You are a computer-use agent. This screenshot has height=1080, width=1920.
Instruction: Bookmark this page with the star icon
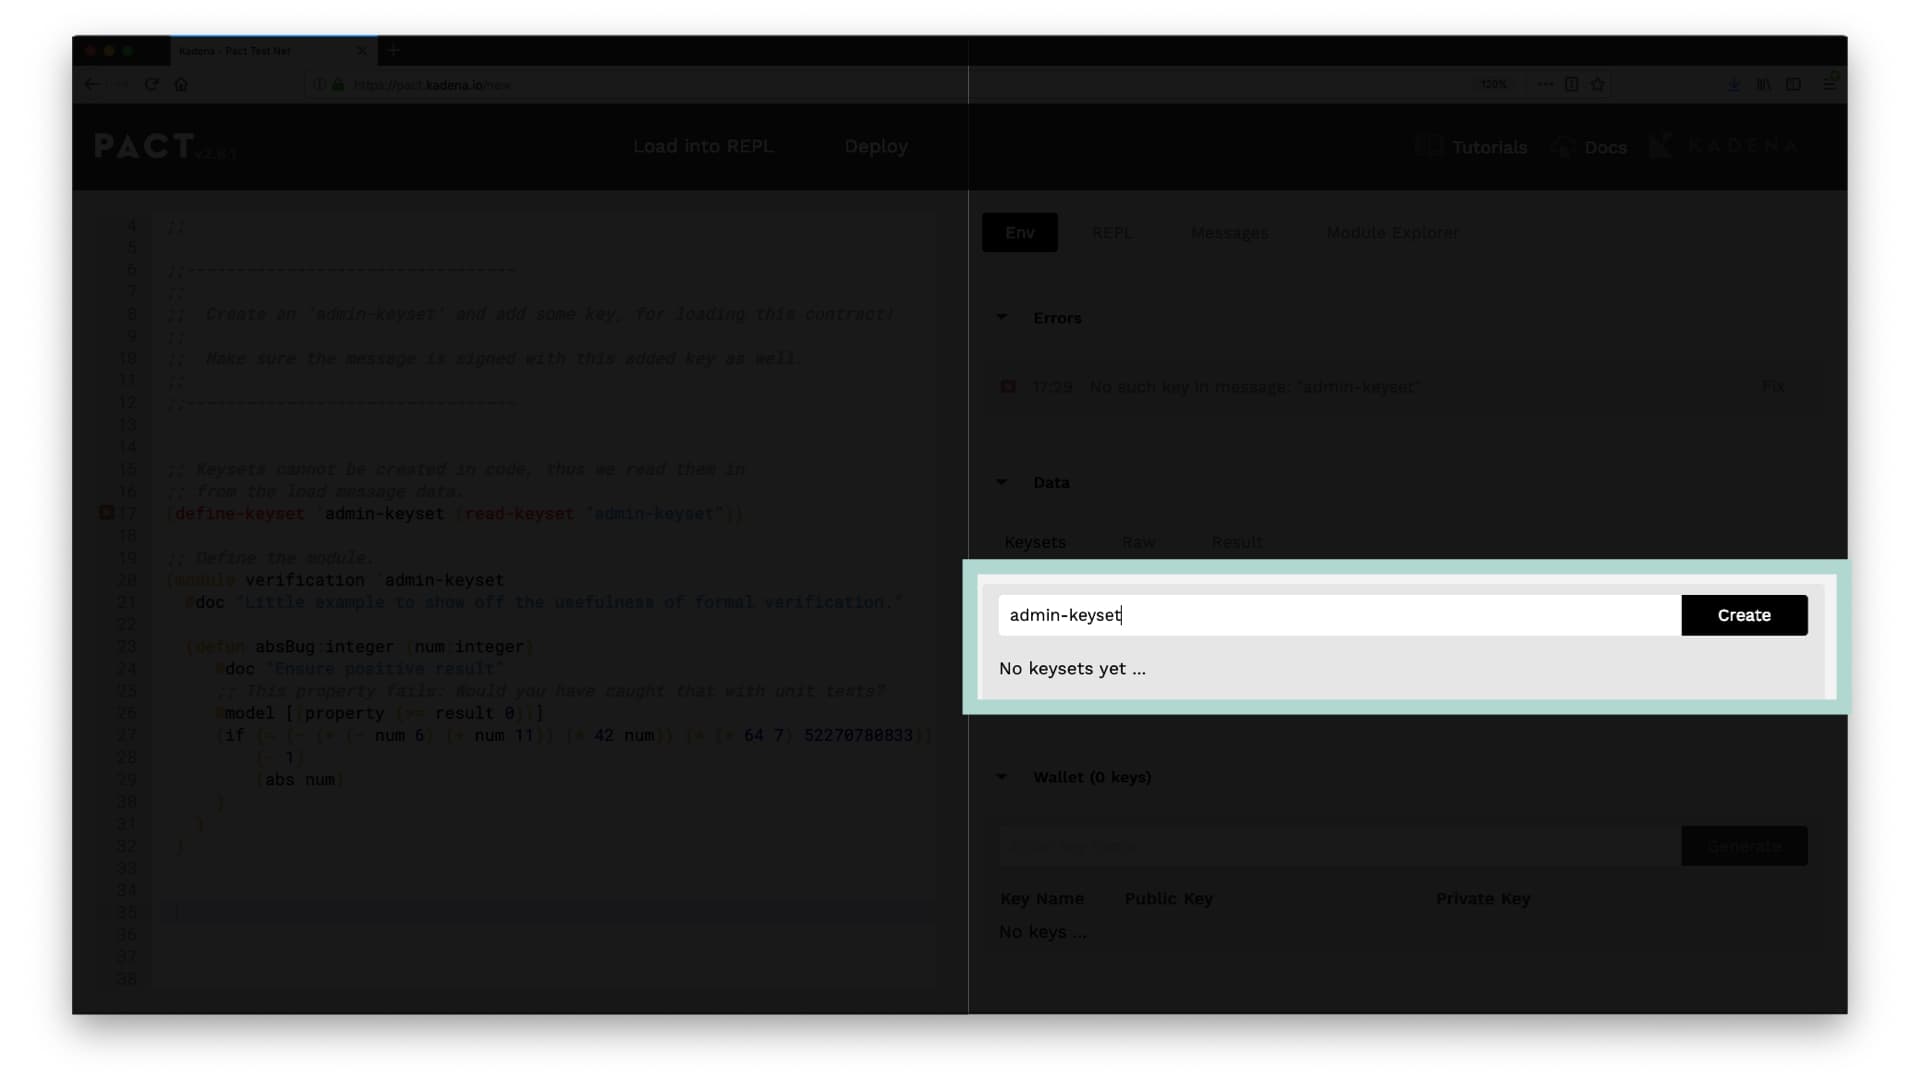1597,85
